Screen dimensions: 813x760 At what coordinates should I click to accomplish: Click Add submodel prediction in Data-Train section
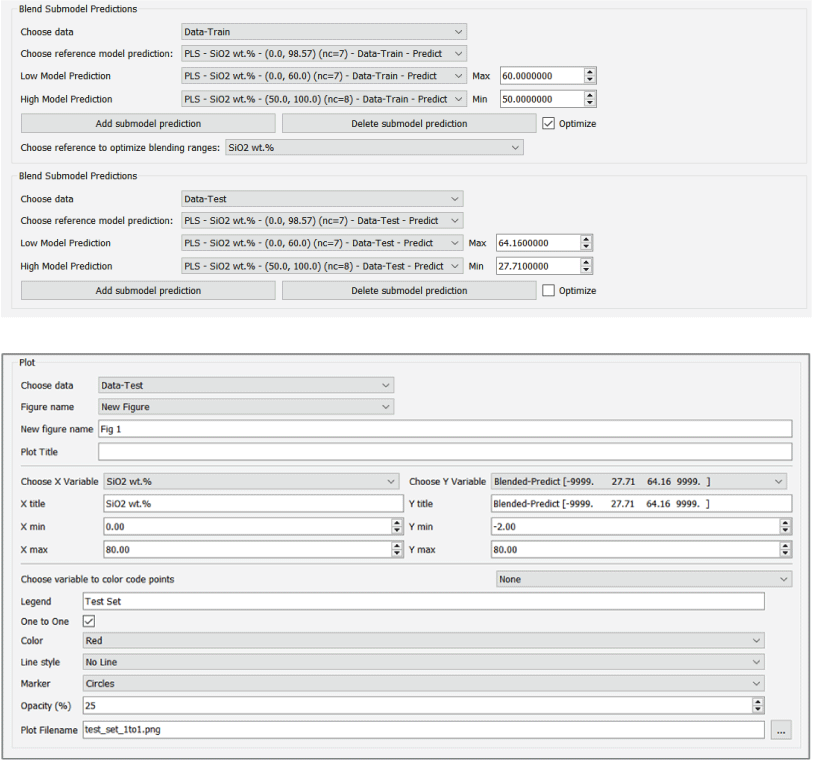coord(148,124)
